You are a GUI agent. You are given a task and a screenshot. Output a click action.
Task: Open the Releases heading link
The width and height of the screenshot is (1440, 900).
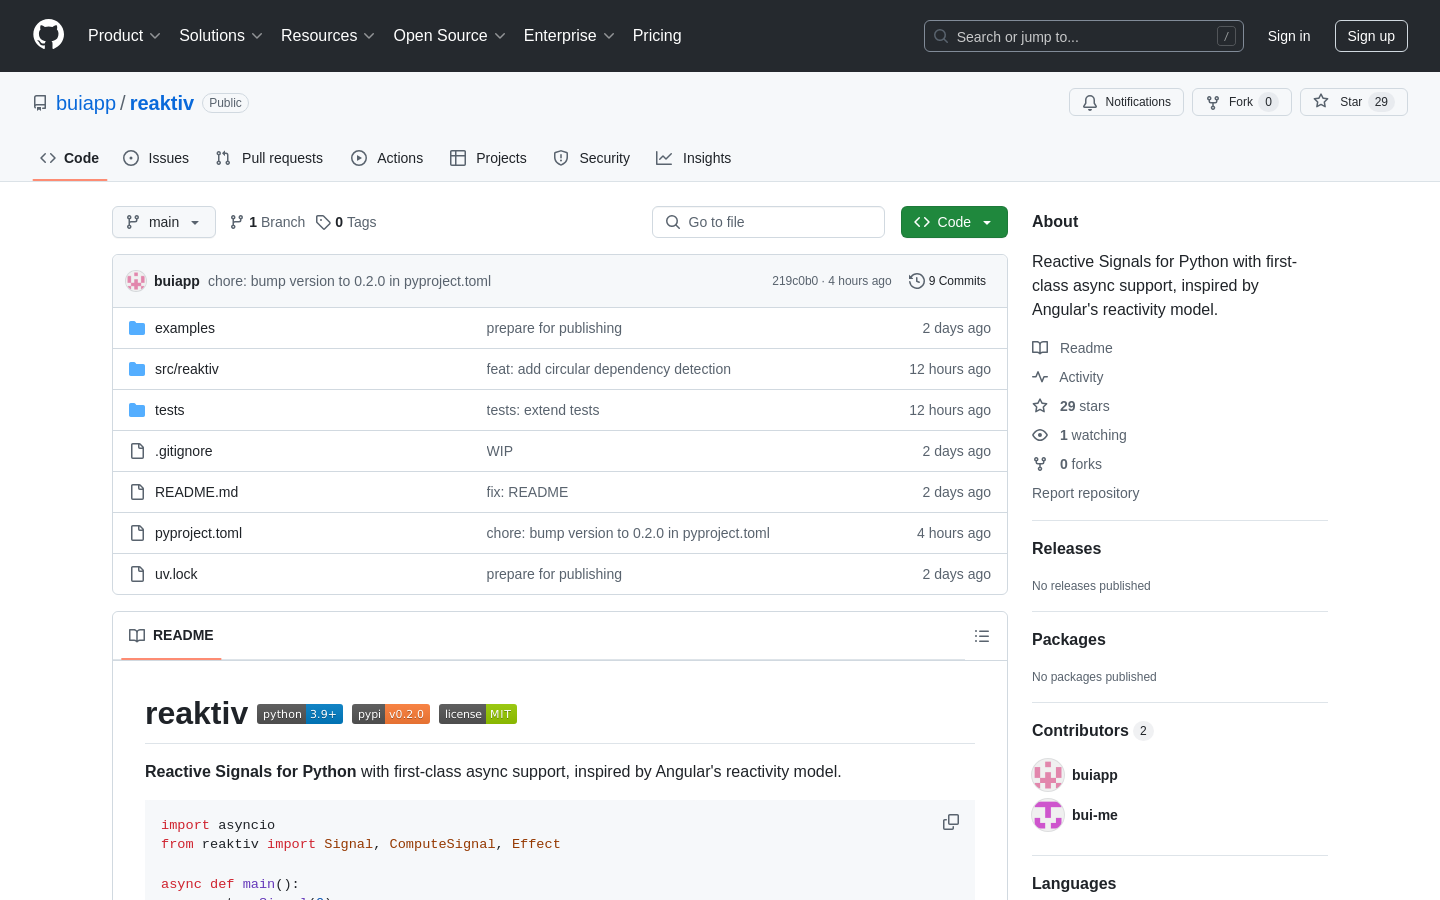tap(1066, 549)
